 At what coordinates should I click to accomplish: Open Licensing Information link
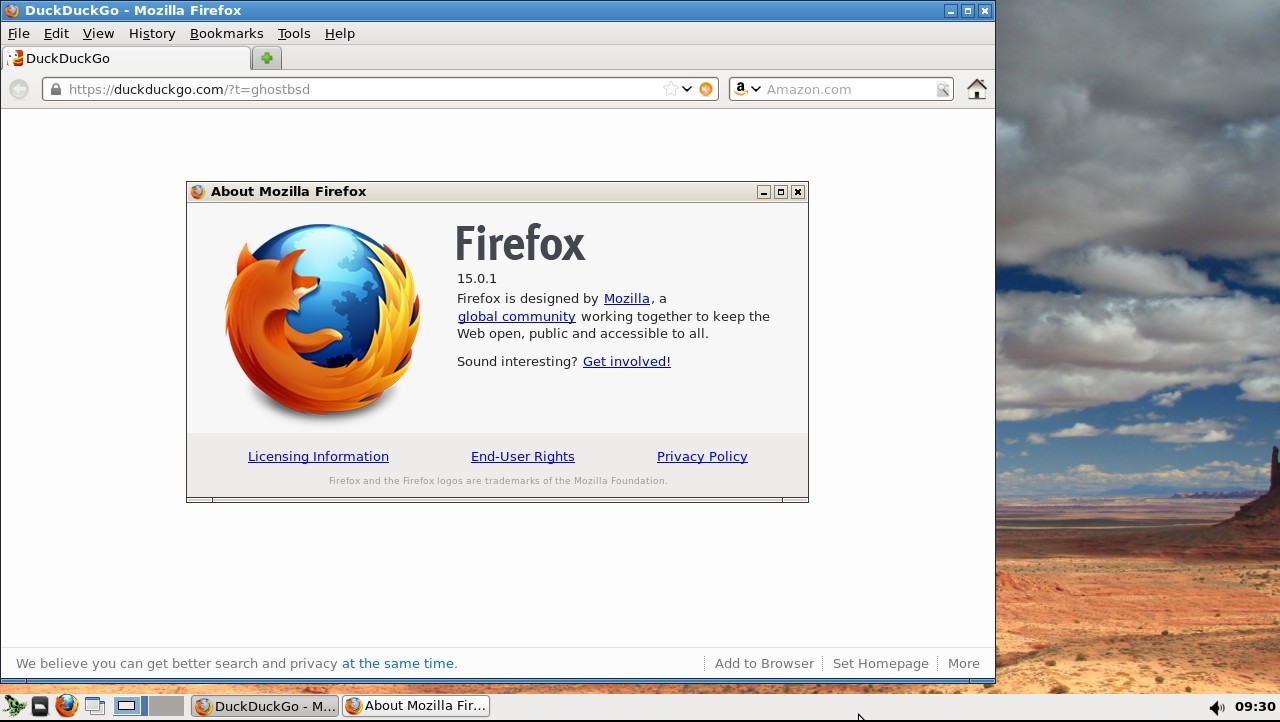point(318,456)
